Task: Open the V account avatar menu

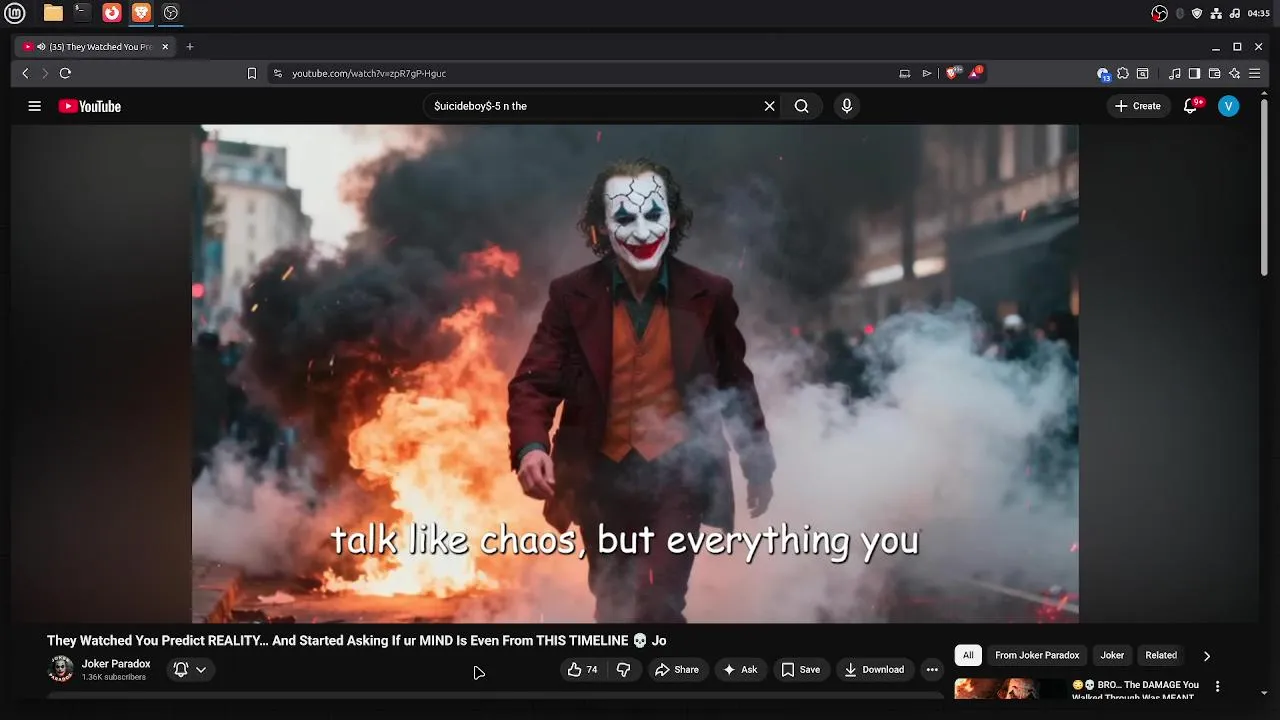Action: (x=1229, y=106)
